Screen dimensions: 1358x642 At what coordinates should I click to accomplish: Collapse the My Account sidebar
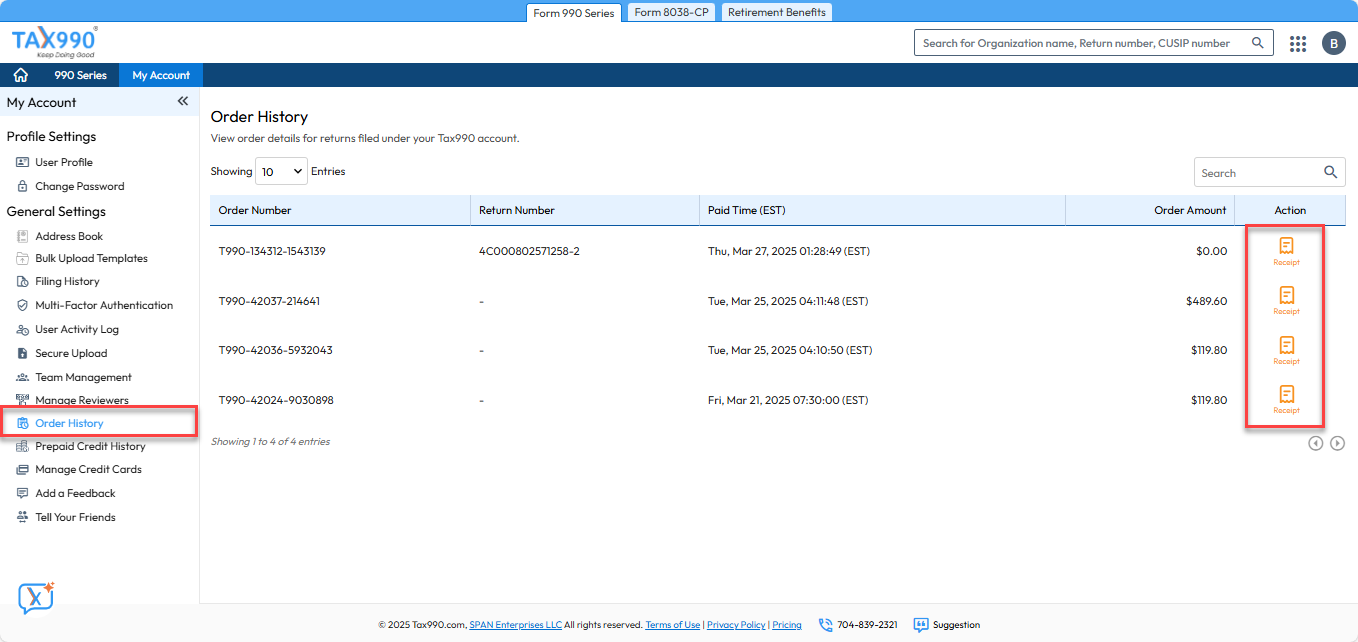[x=183, y=101]
